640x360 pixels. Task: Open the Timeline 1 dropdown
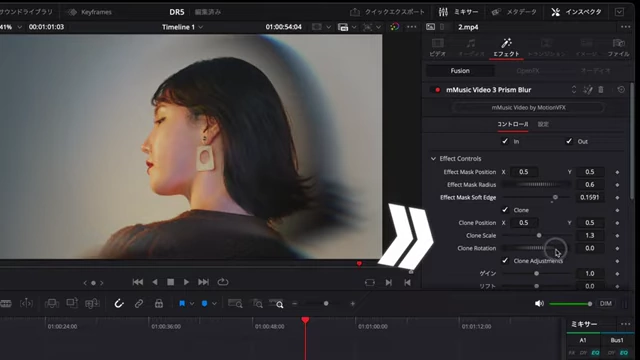[182, 27]
